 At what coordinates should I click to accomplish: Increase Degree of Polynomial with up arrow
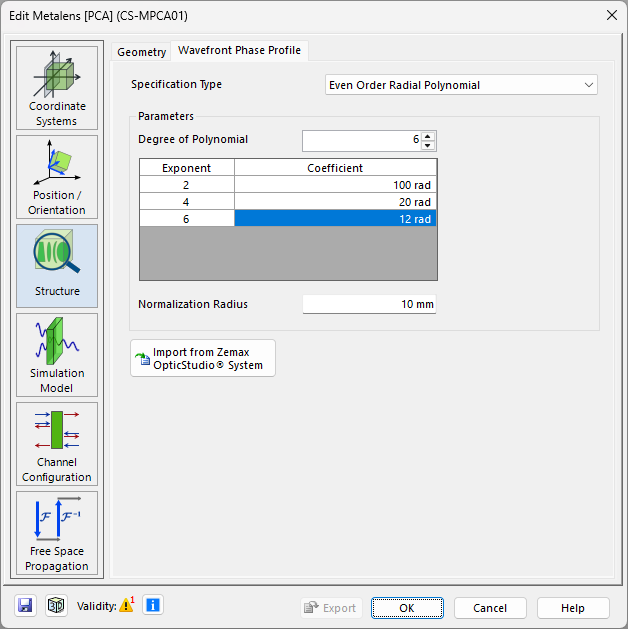pos(427,136)
